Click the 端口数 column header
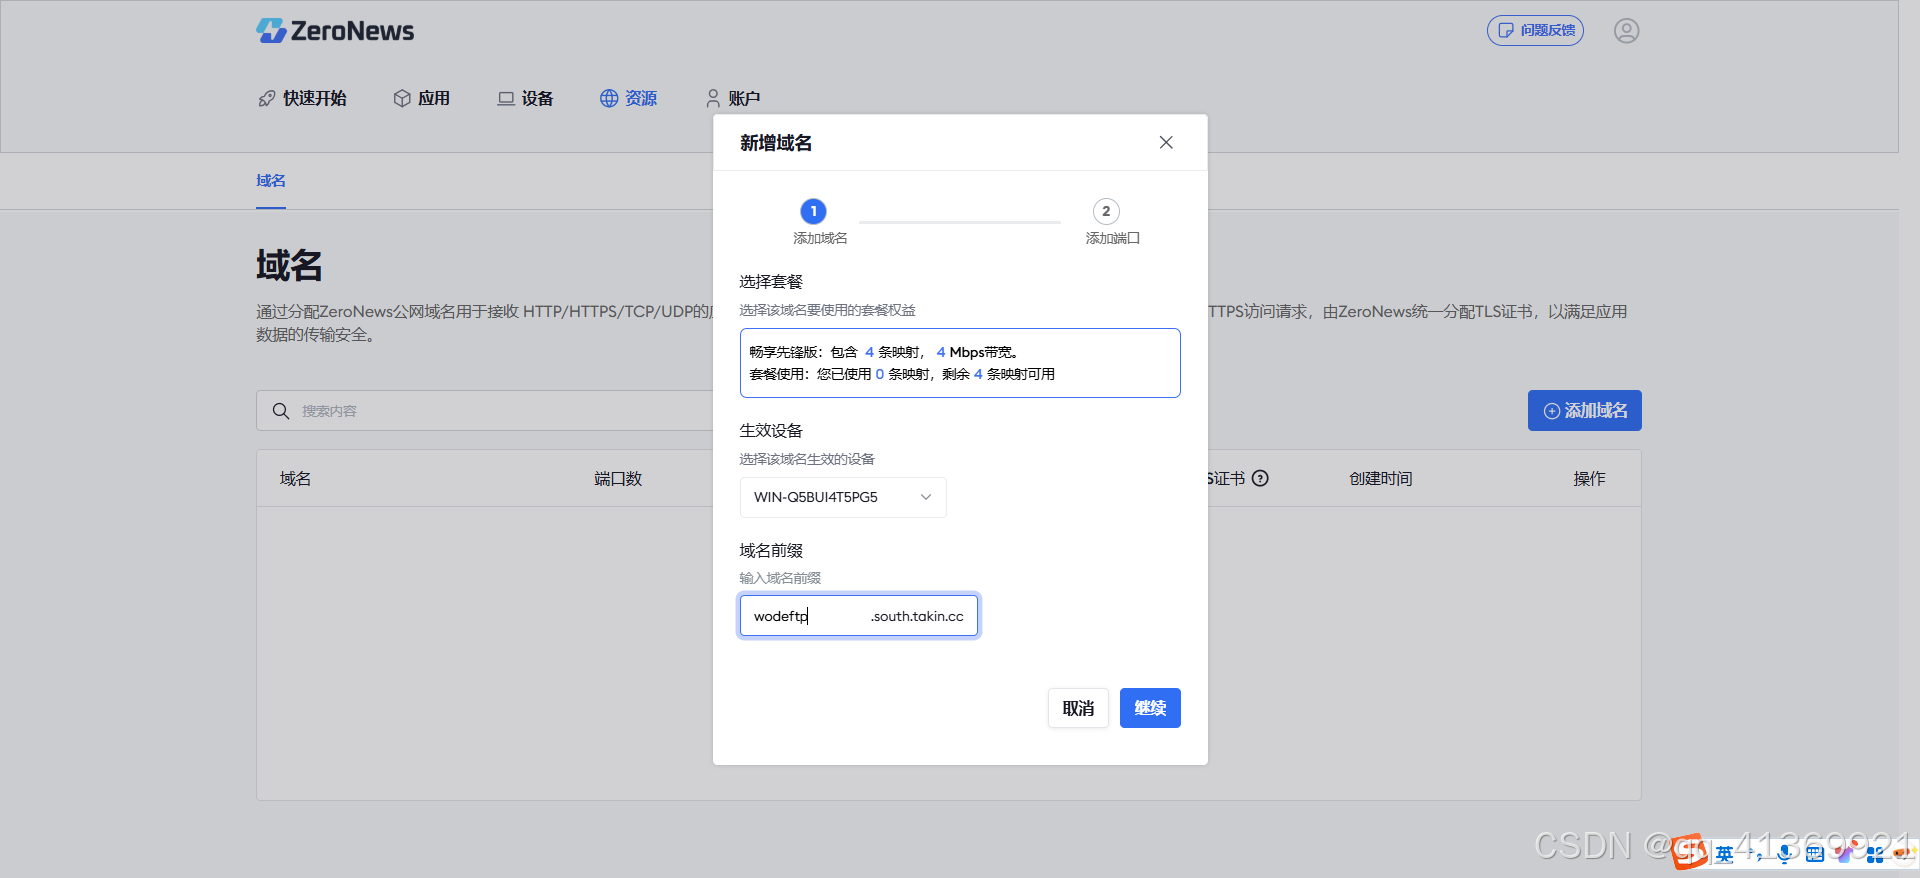Viewport: 1920px width, 878px height. coord(618,479)
